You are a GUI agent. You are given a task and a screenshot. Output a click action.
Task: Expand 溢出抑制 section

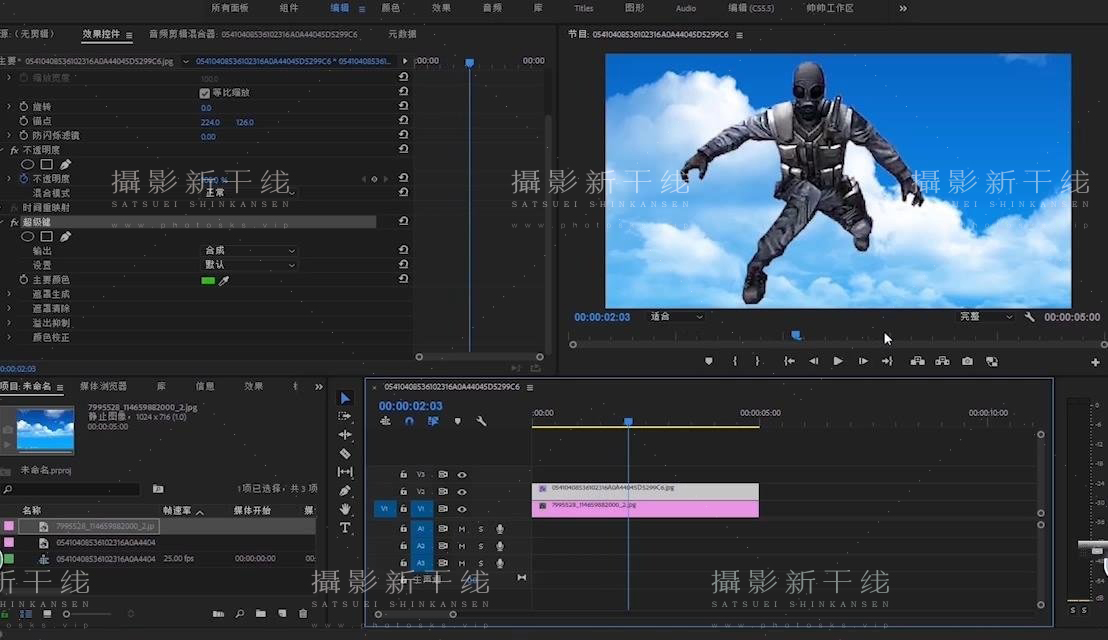coord(9,323)
